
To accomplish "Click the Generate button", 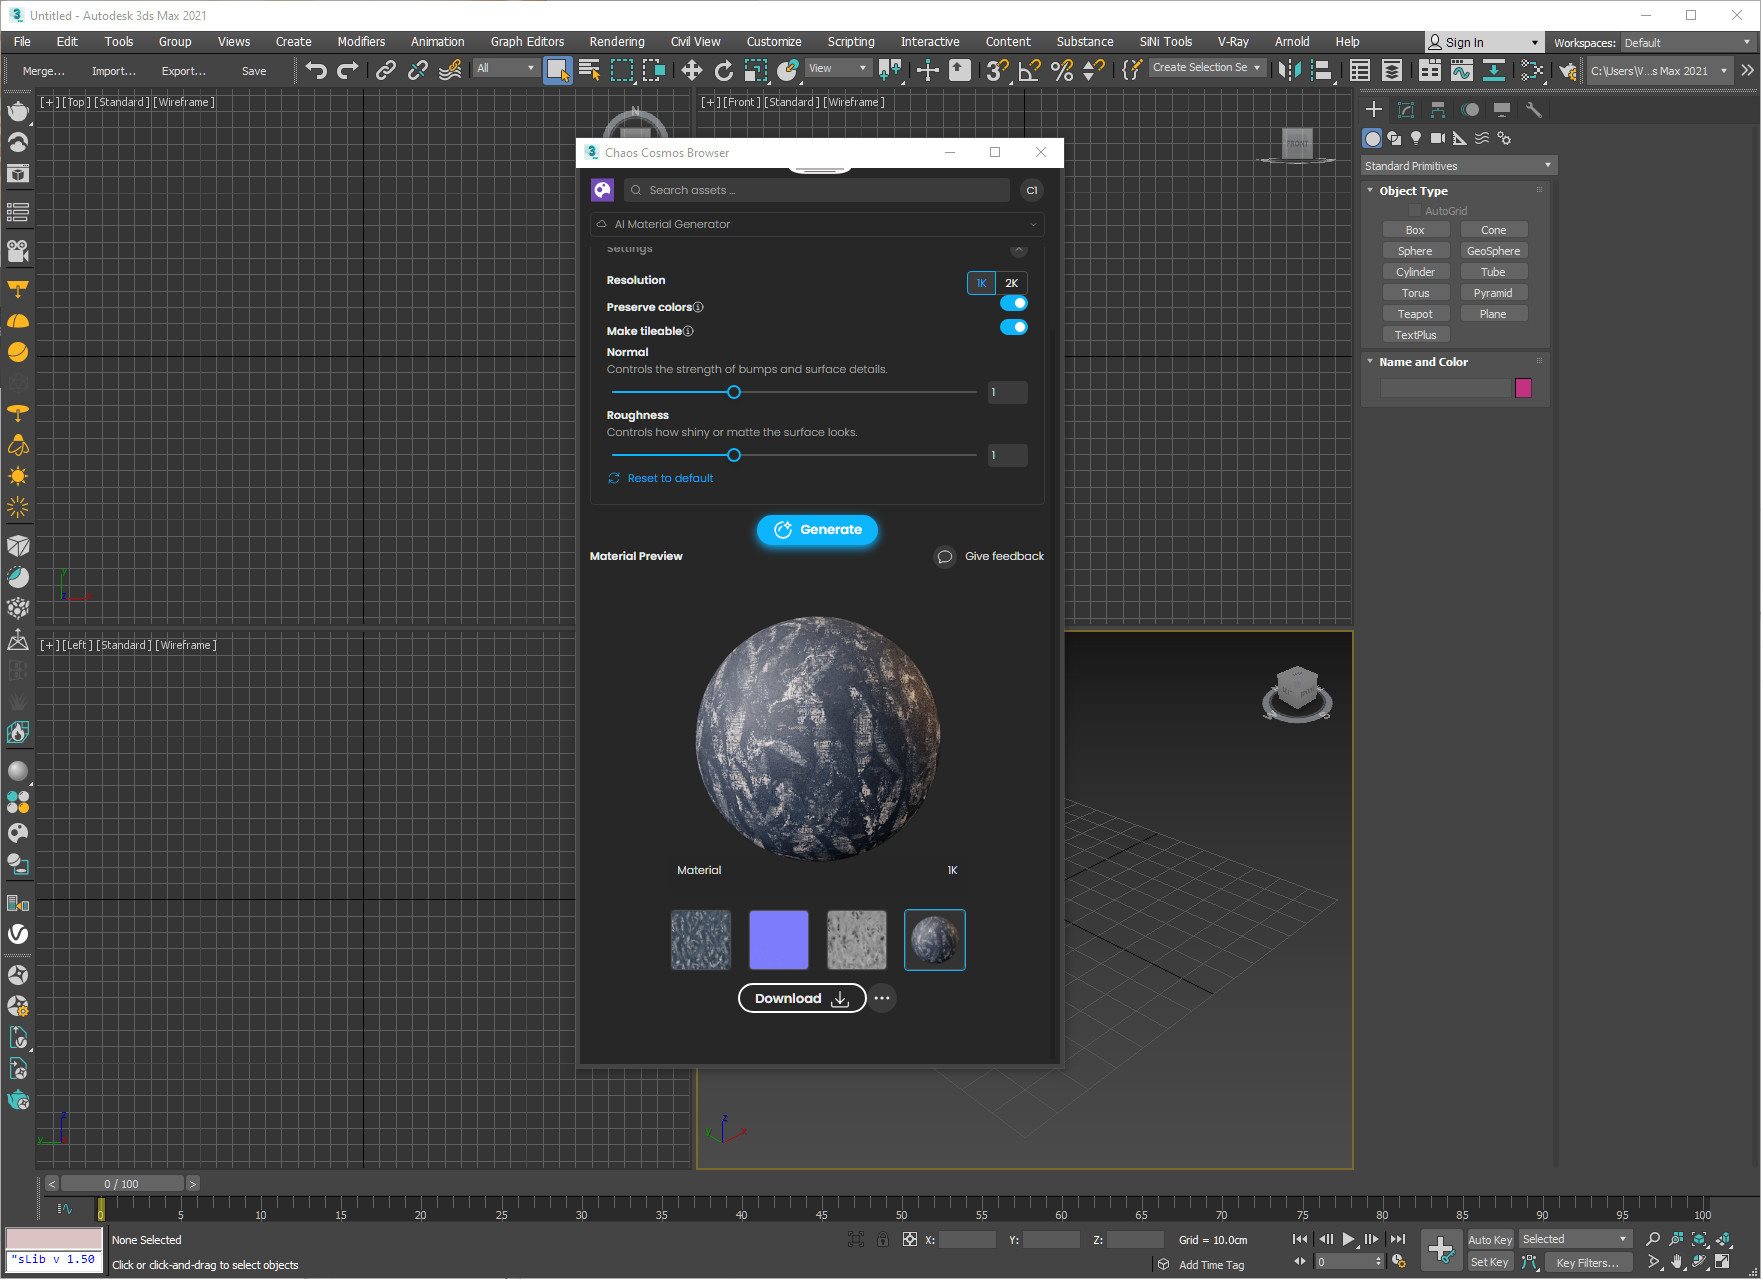I will (817, 530).
